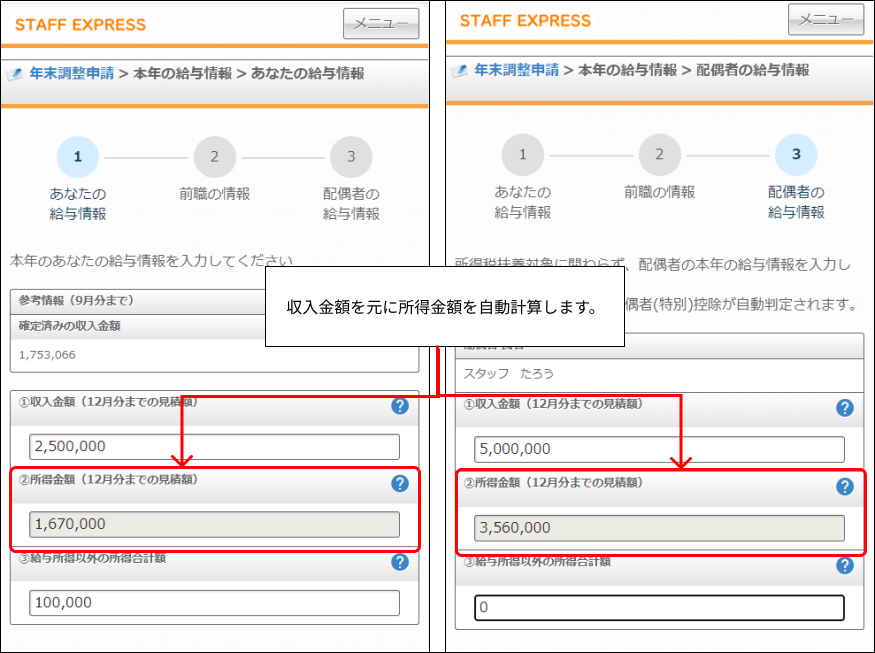Click the grayed field showing 1,670,000
This screenshot has height=653, width=875.
point(214,524)
